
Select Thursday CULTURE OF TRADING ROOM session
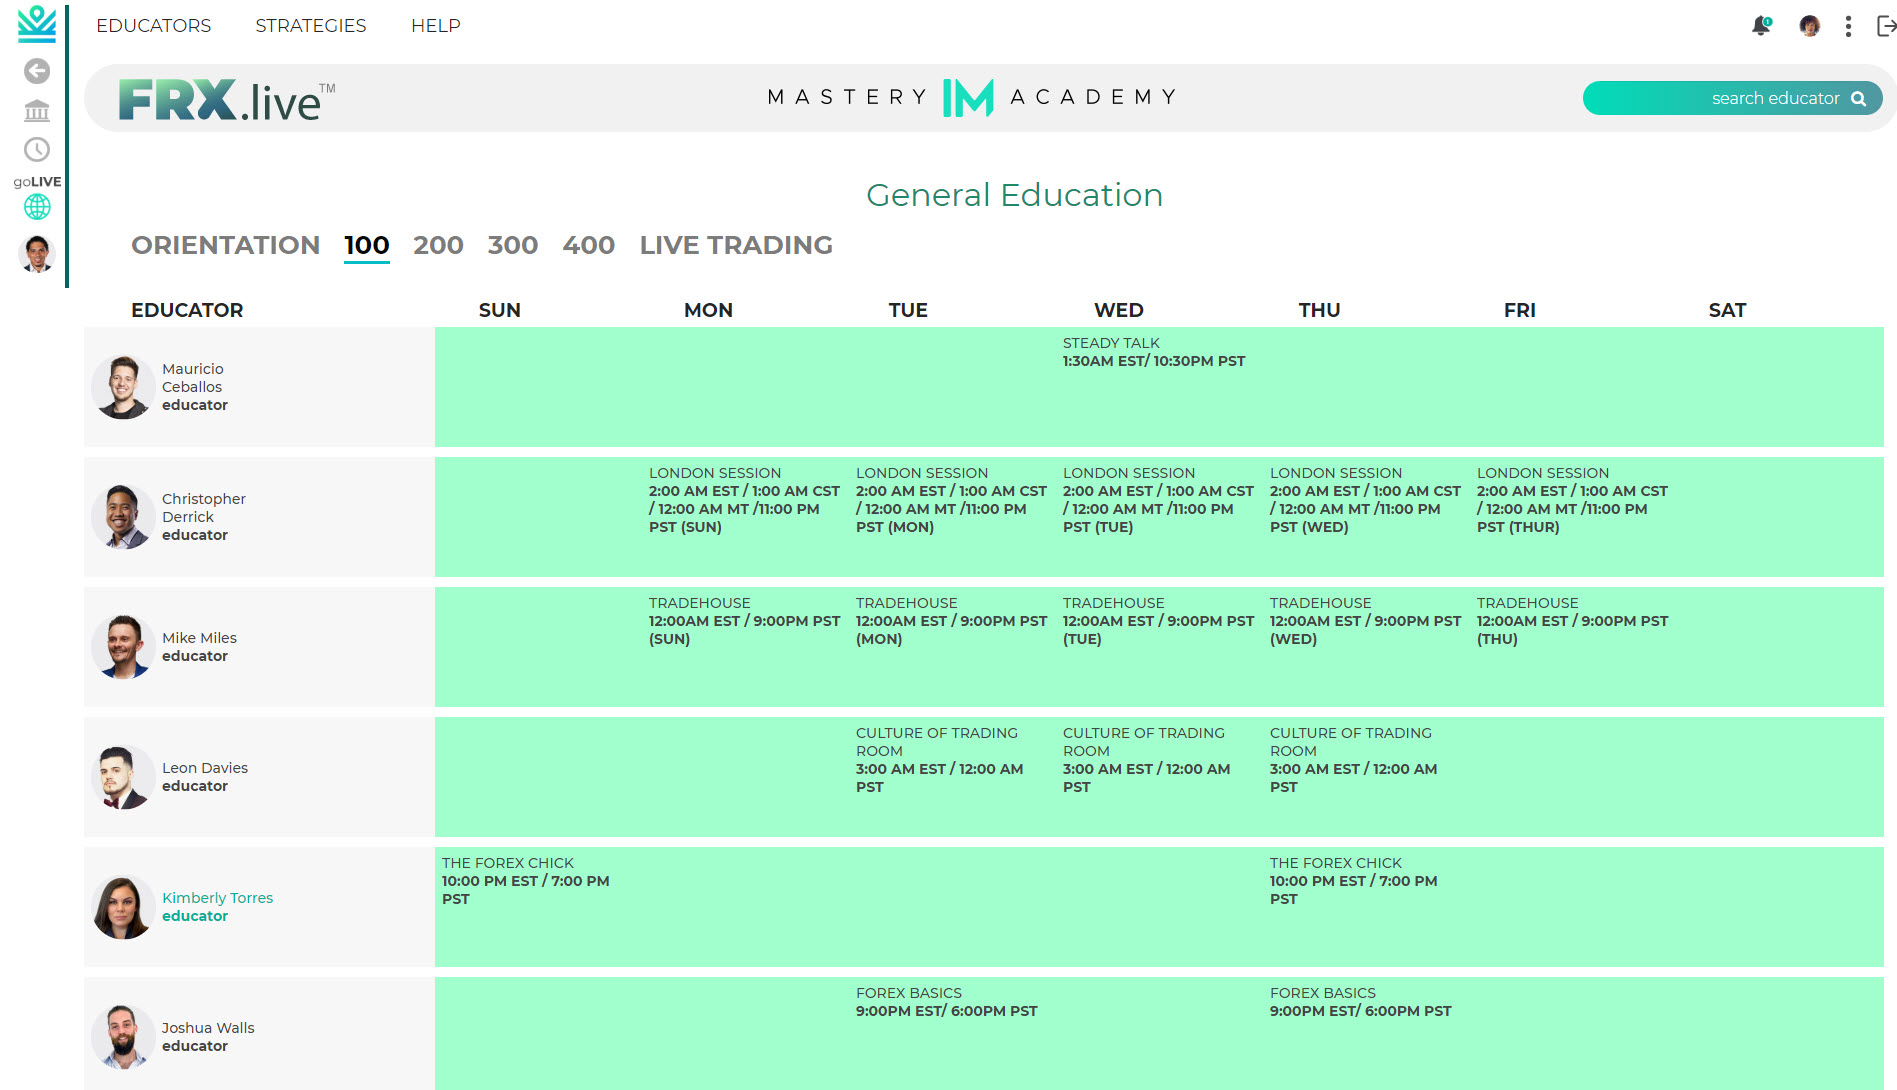click(x=1354, y=760)
